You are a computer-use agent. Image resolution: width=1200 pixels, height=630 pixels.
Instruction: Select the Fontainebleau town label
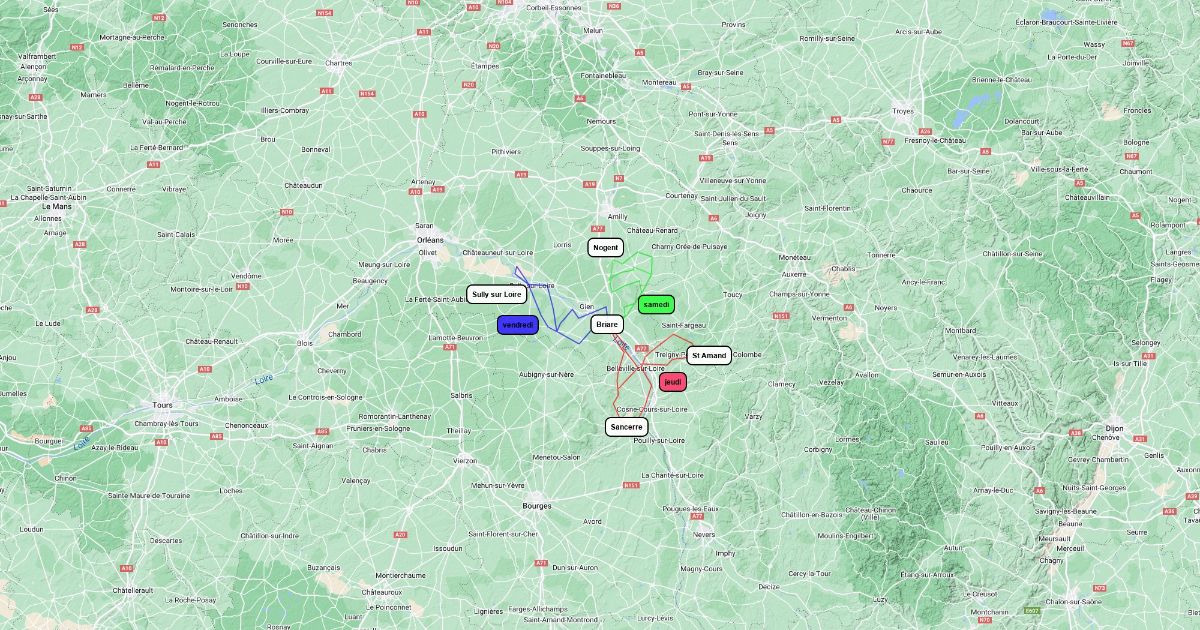[x=603, y=75]
